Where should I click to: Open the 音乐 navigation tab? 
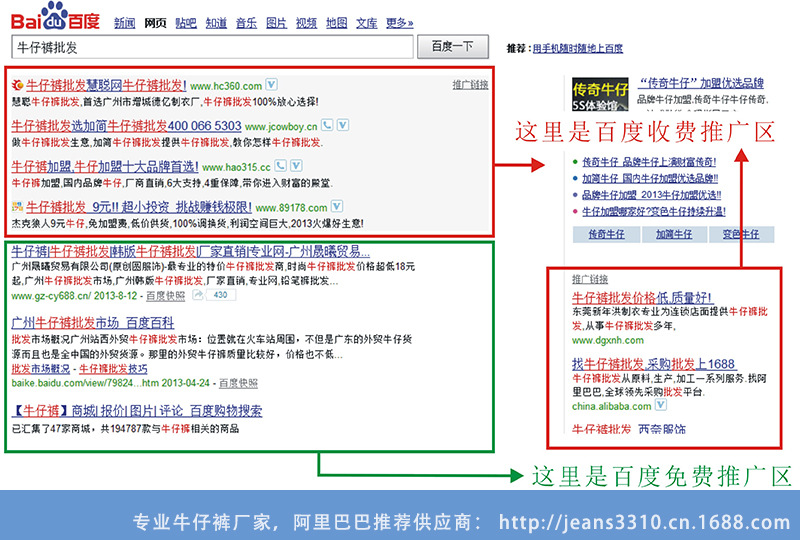tap(246, 23)
